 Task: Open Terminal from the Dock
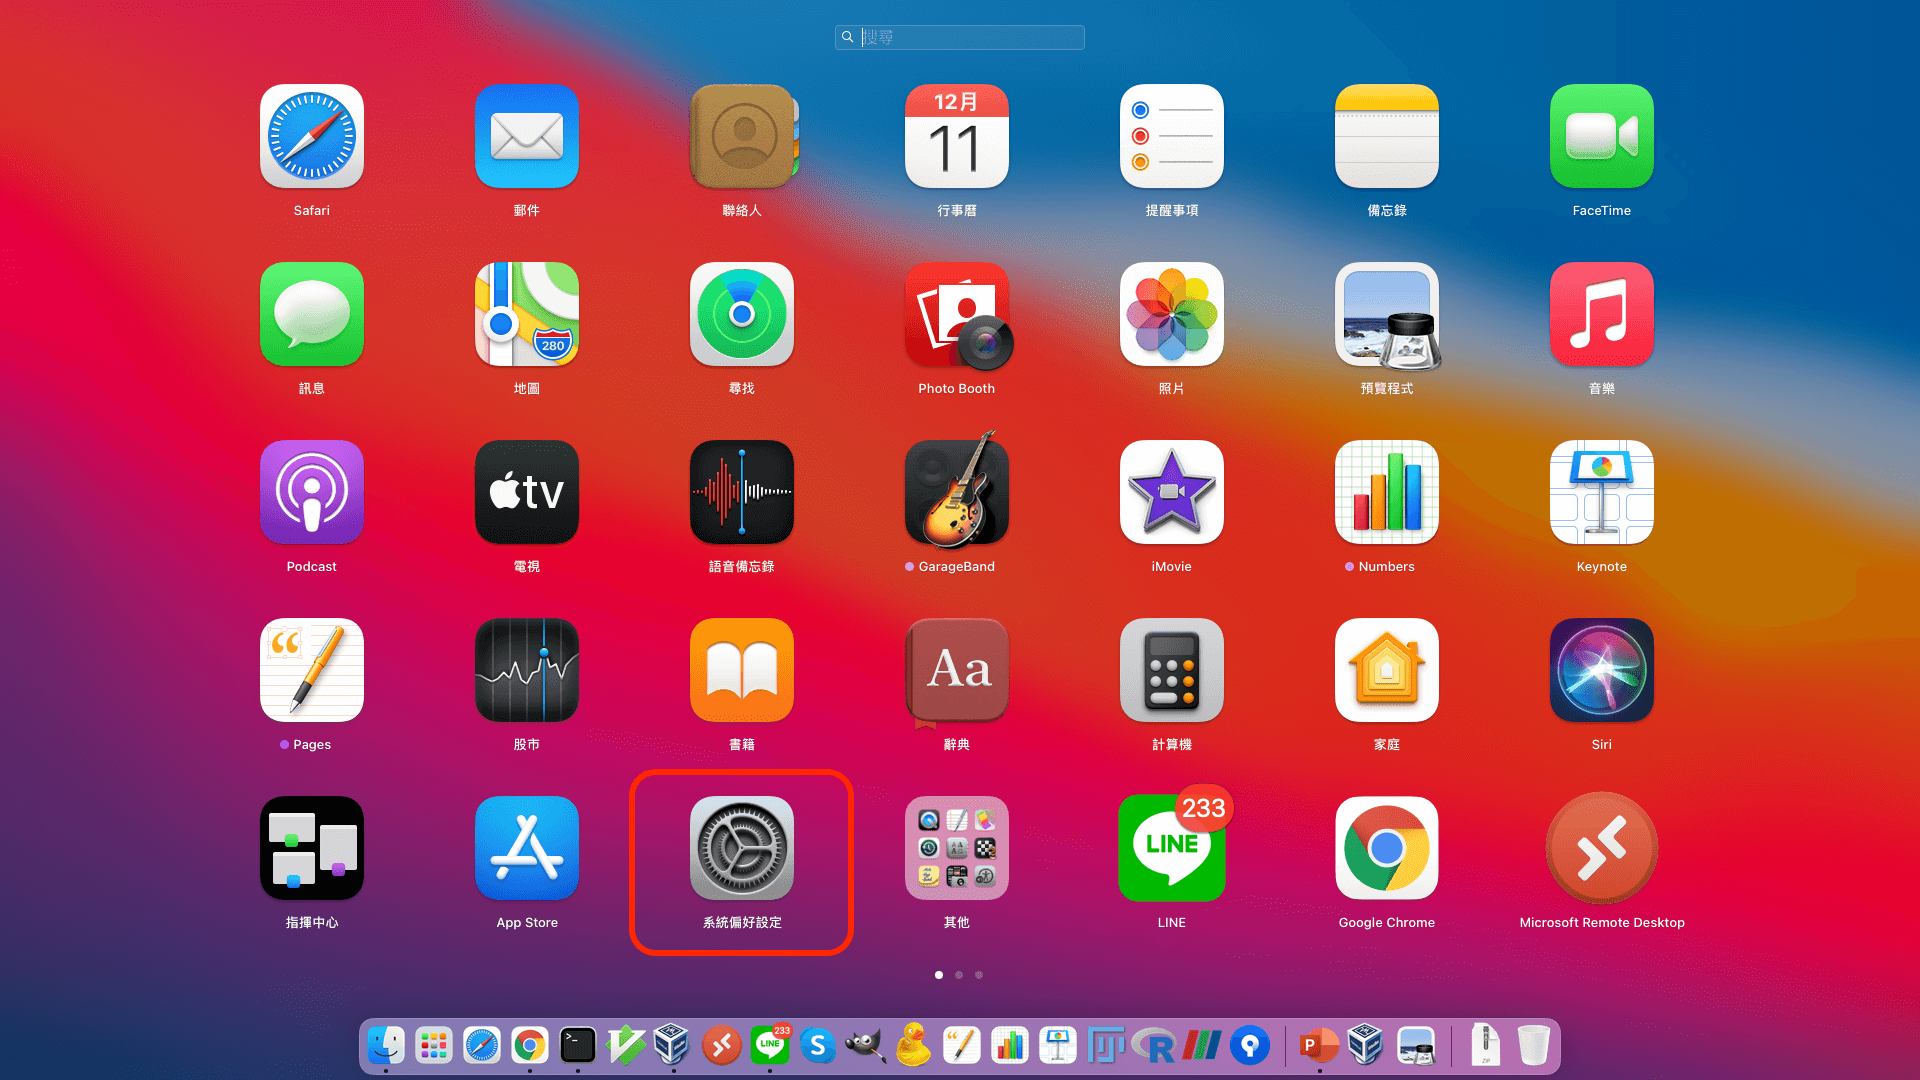tap(578, 1046)
